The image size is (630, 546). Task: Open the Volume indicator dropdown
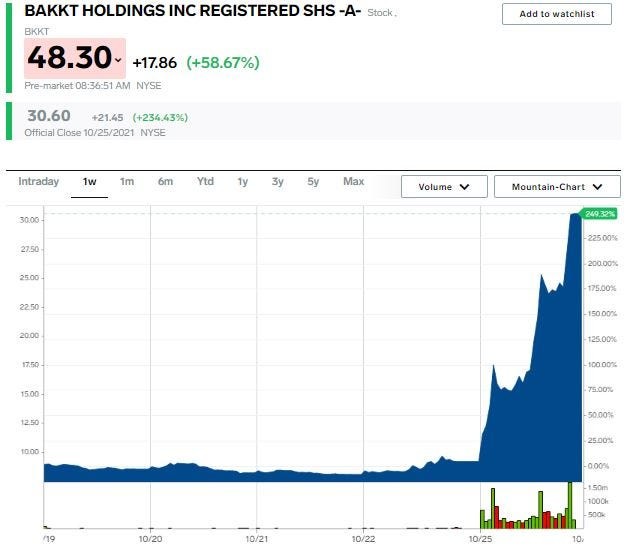[444, 187]
